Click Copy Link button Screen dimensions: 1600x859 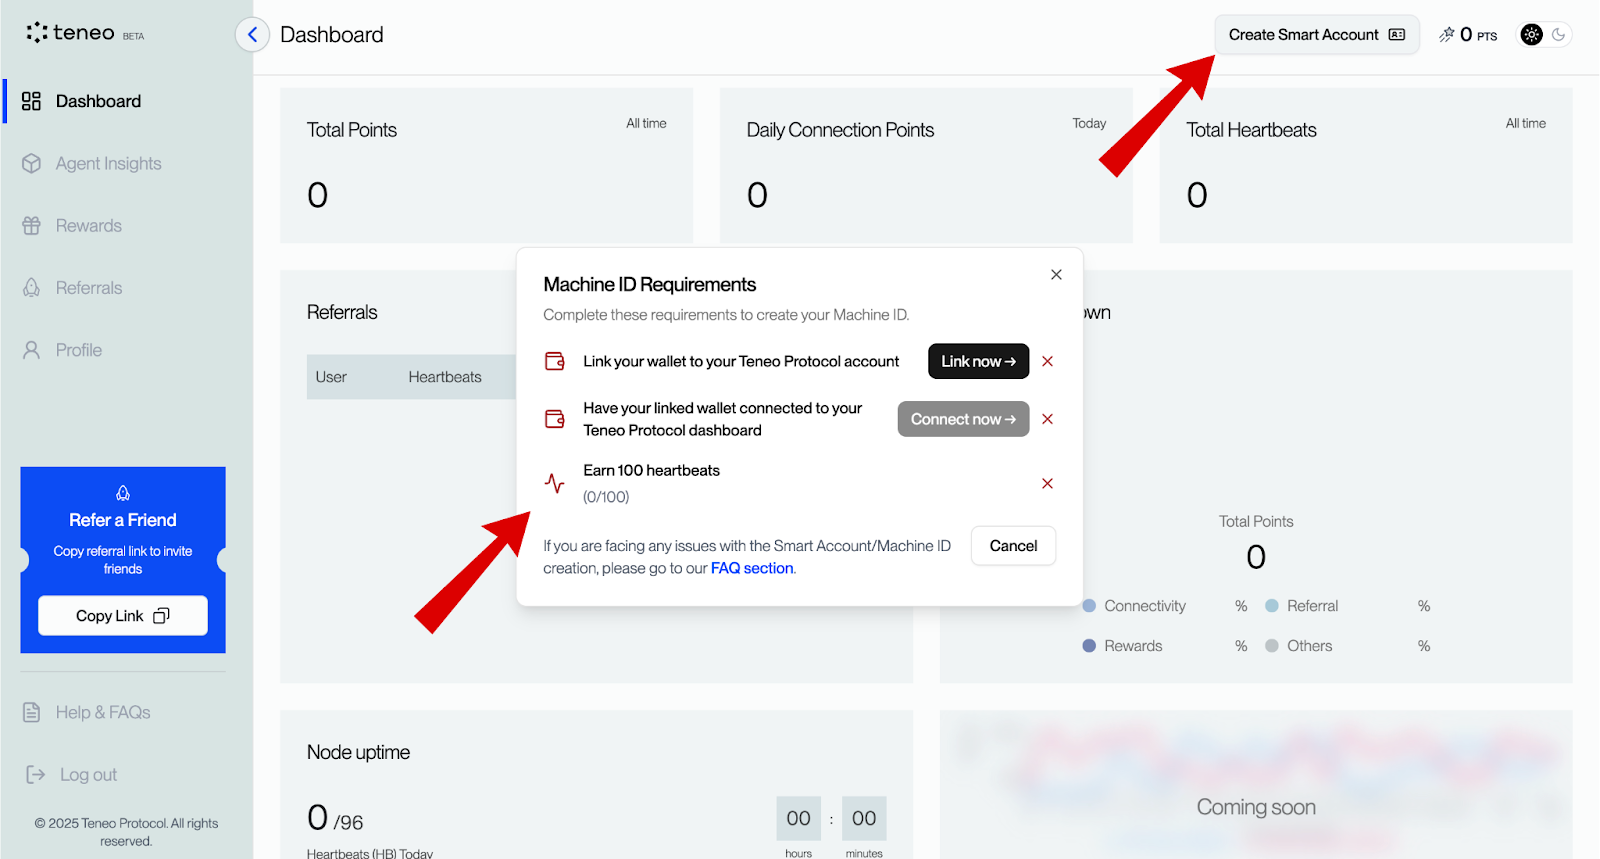pyautogui.click(x=123, y=616)
